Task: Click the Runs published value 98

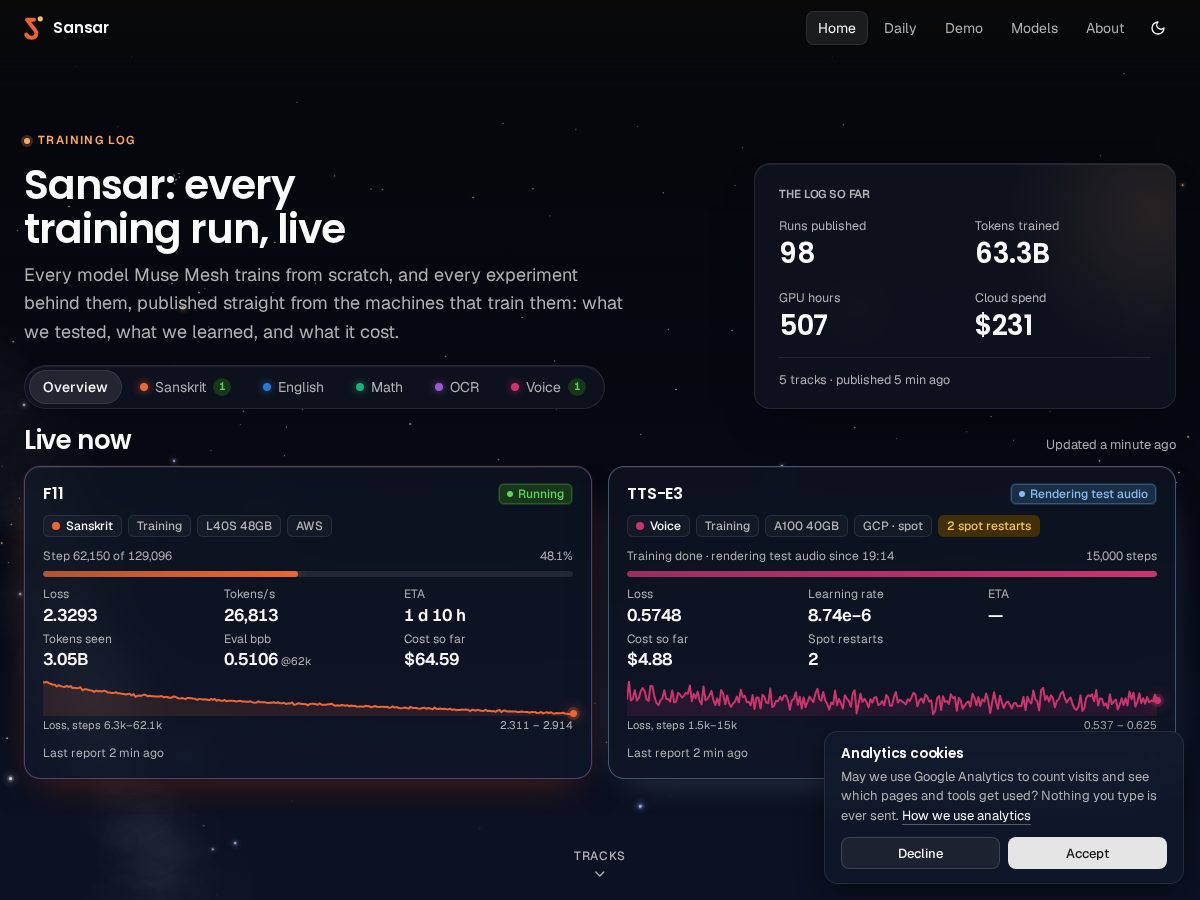Action: (797, 253)
